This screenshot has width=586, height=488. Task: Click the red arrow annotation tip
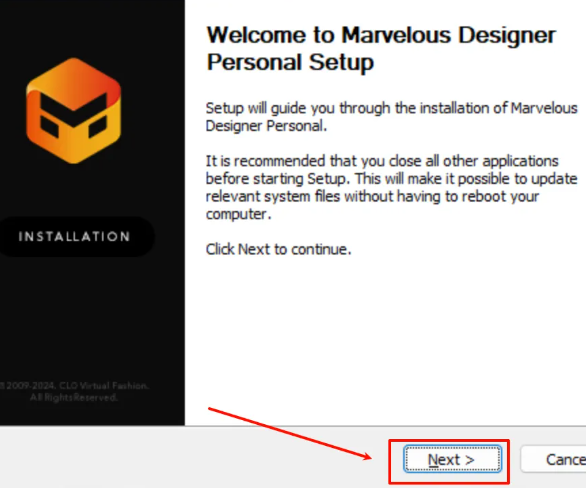pyautogui.click(x=370, y=457)
